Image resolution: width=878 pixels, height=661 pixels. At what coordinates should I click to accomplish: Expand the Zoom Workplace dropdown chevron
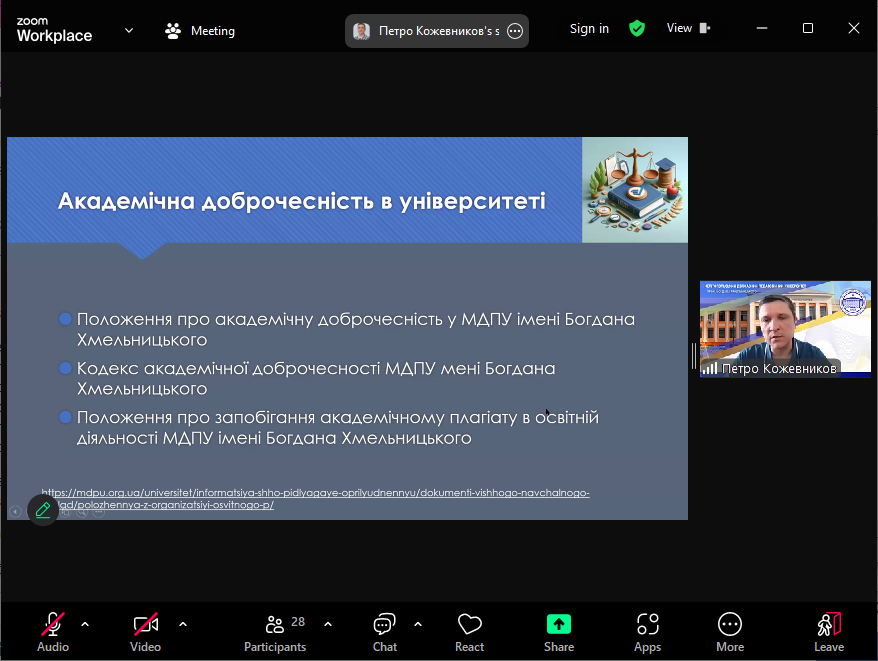pyautogui.click(x=129, y=30)
